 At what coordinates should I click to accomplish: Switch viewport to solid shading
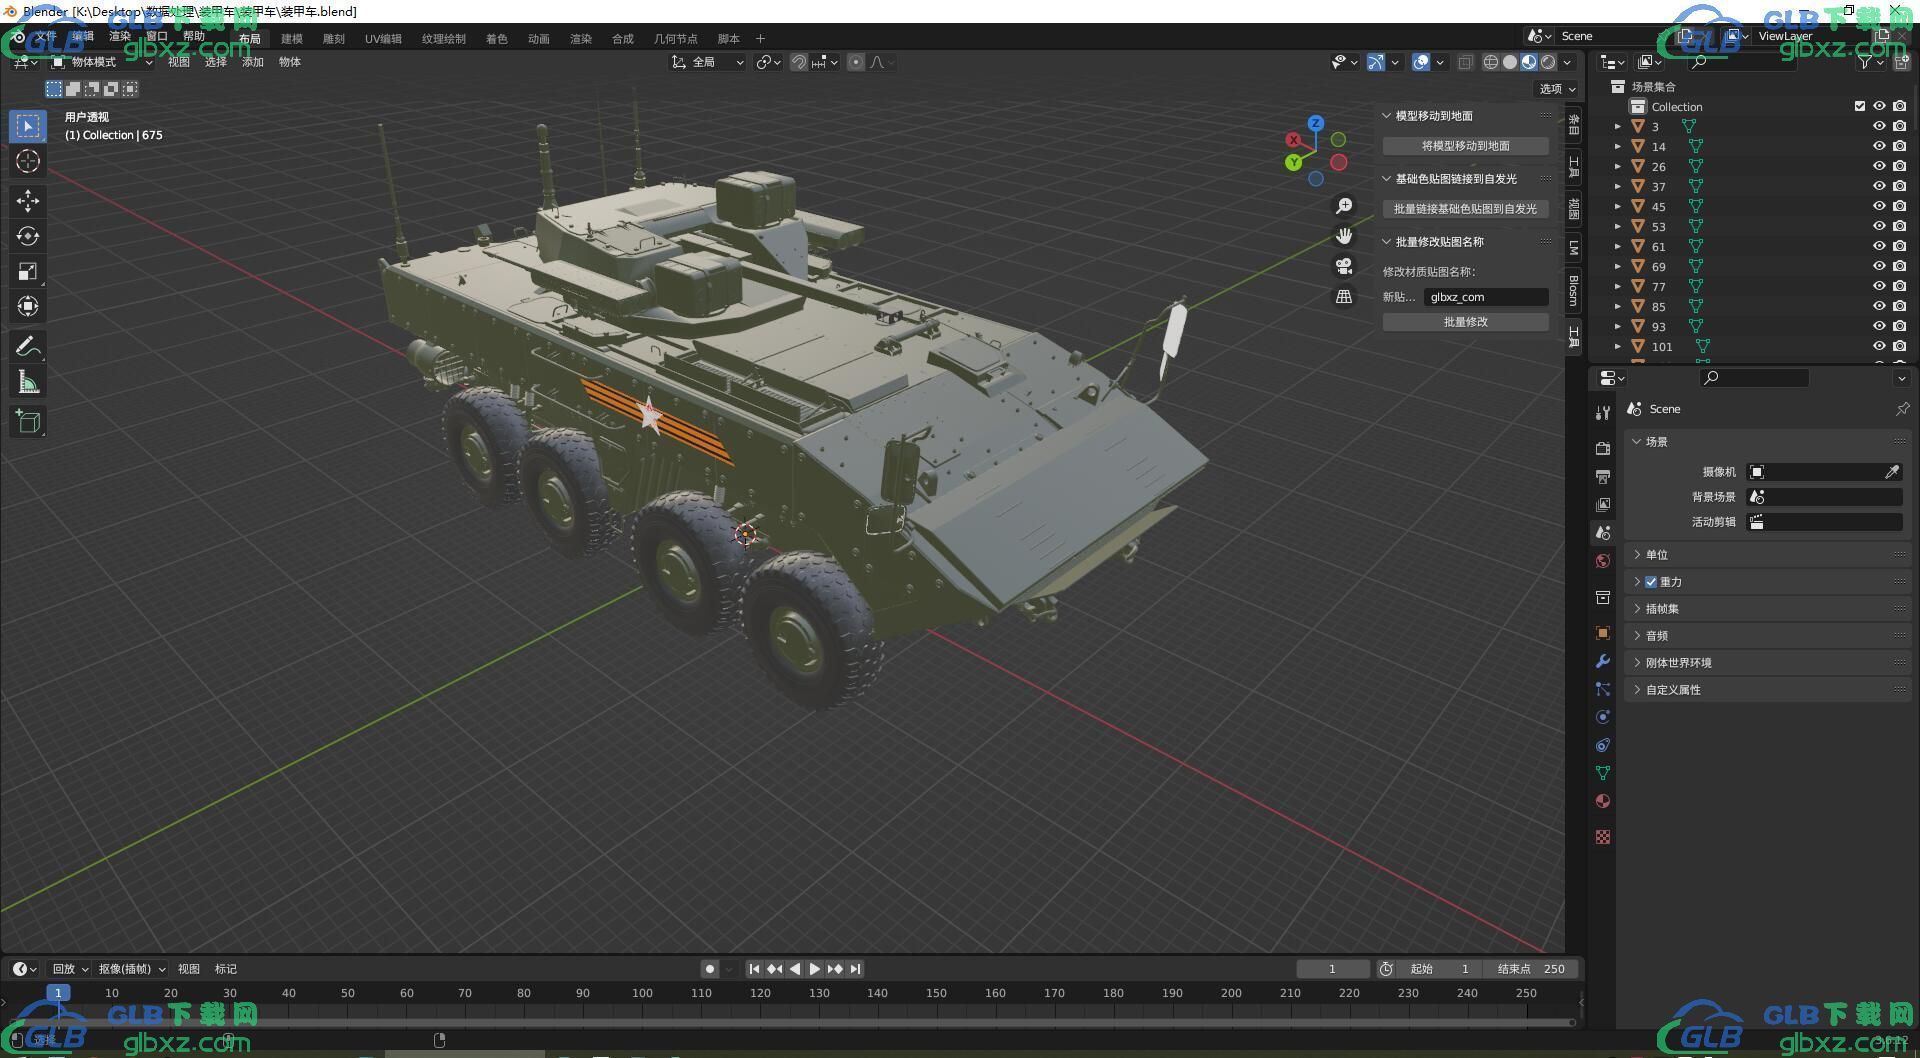click(x=1510, y=62)
